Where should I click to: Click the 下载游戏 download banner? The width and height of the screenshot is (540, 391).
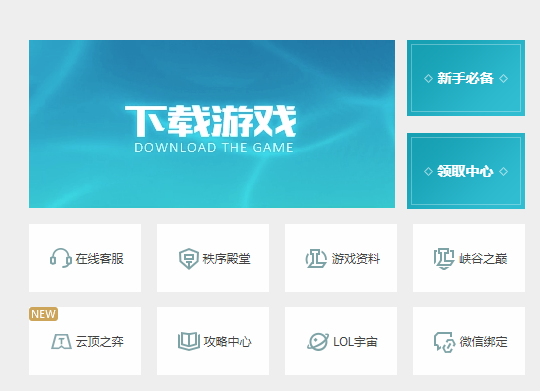(212, 124)
